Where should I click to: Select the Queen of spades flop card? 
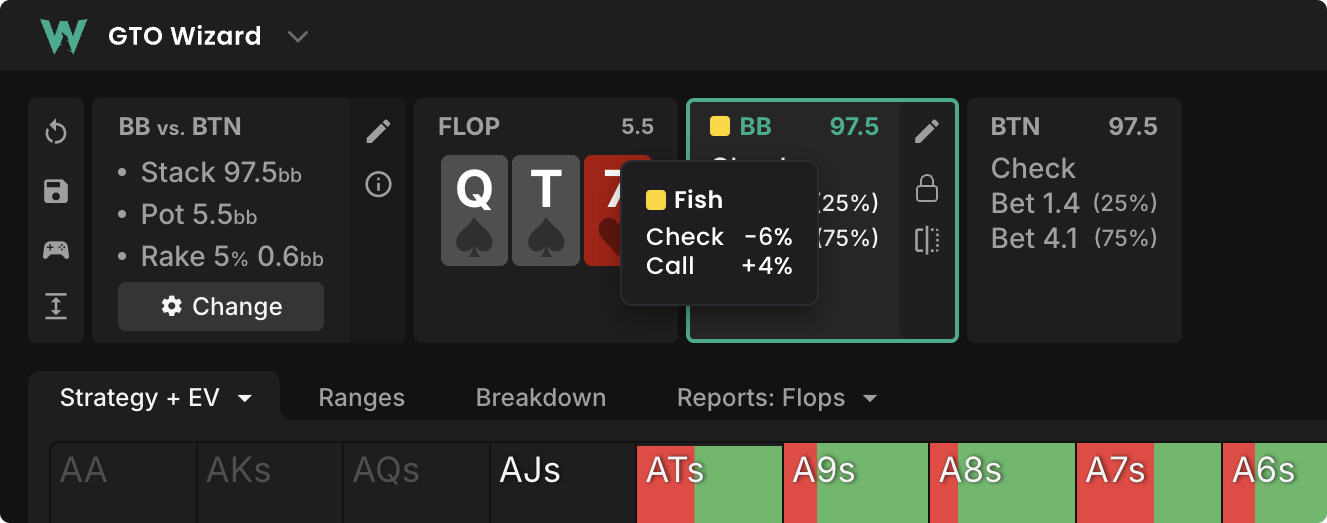[474, 210]
